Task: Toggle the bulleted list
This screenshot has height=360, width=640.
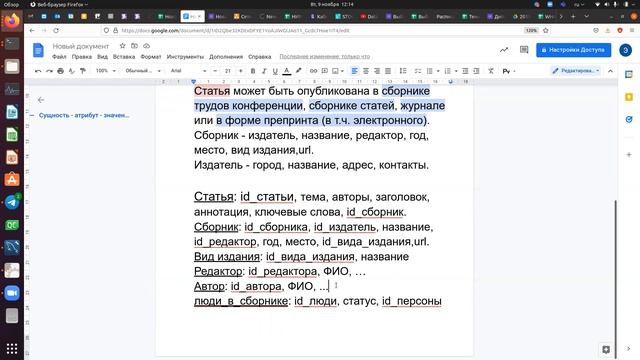Action: coord(429,71)
